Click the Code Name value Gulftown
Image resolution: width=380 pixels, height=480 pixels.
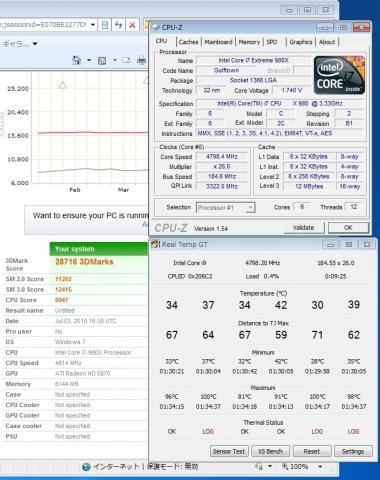226,70
